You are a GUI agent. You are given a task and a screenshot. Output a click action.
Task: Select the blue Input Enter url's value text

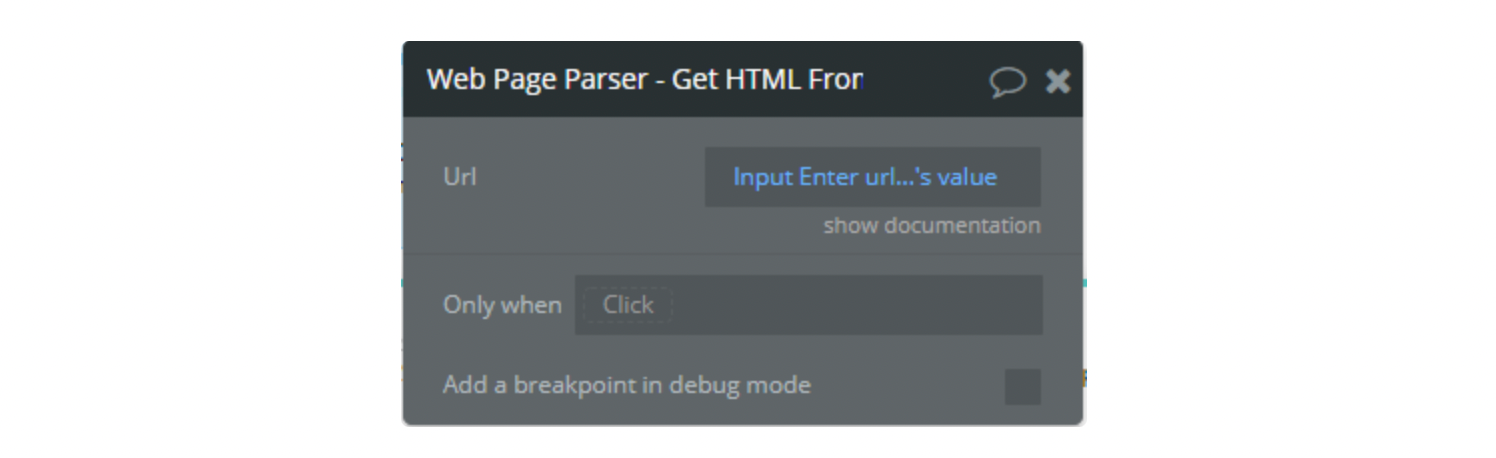coord(865,177)
